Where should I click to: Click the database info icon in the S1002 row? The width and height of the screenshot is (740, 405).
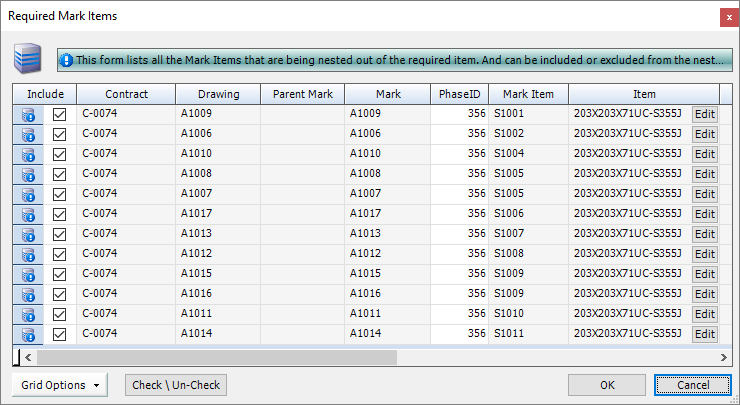(x=28, y=134)
